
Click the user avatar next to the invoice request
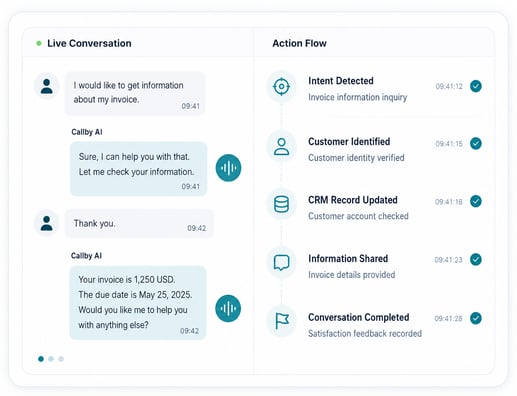pos(47,86)
